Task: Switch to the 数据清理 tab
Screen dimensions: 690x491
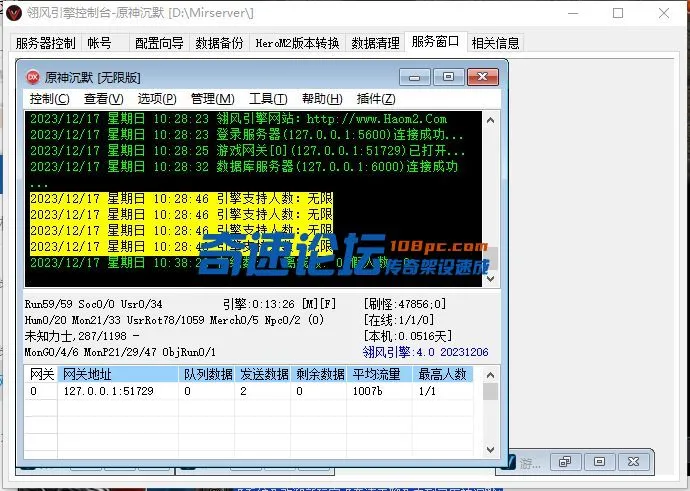Action: click(x=375, y=43)
